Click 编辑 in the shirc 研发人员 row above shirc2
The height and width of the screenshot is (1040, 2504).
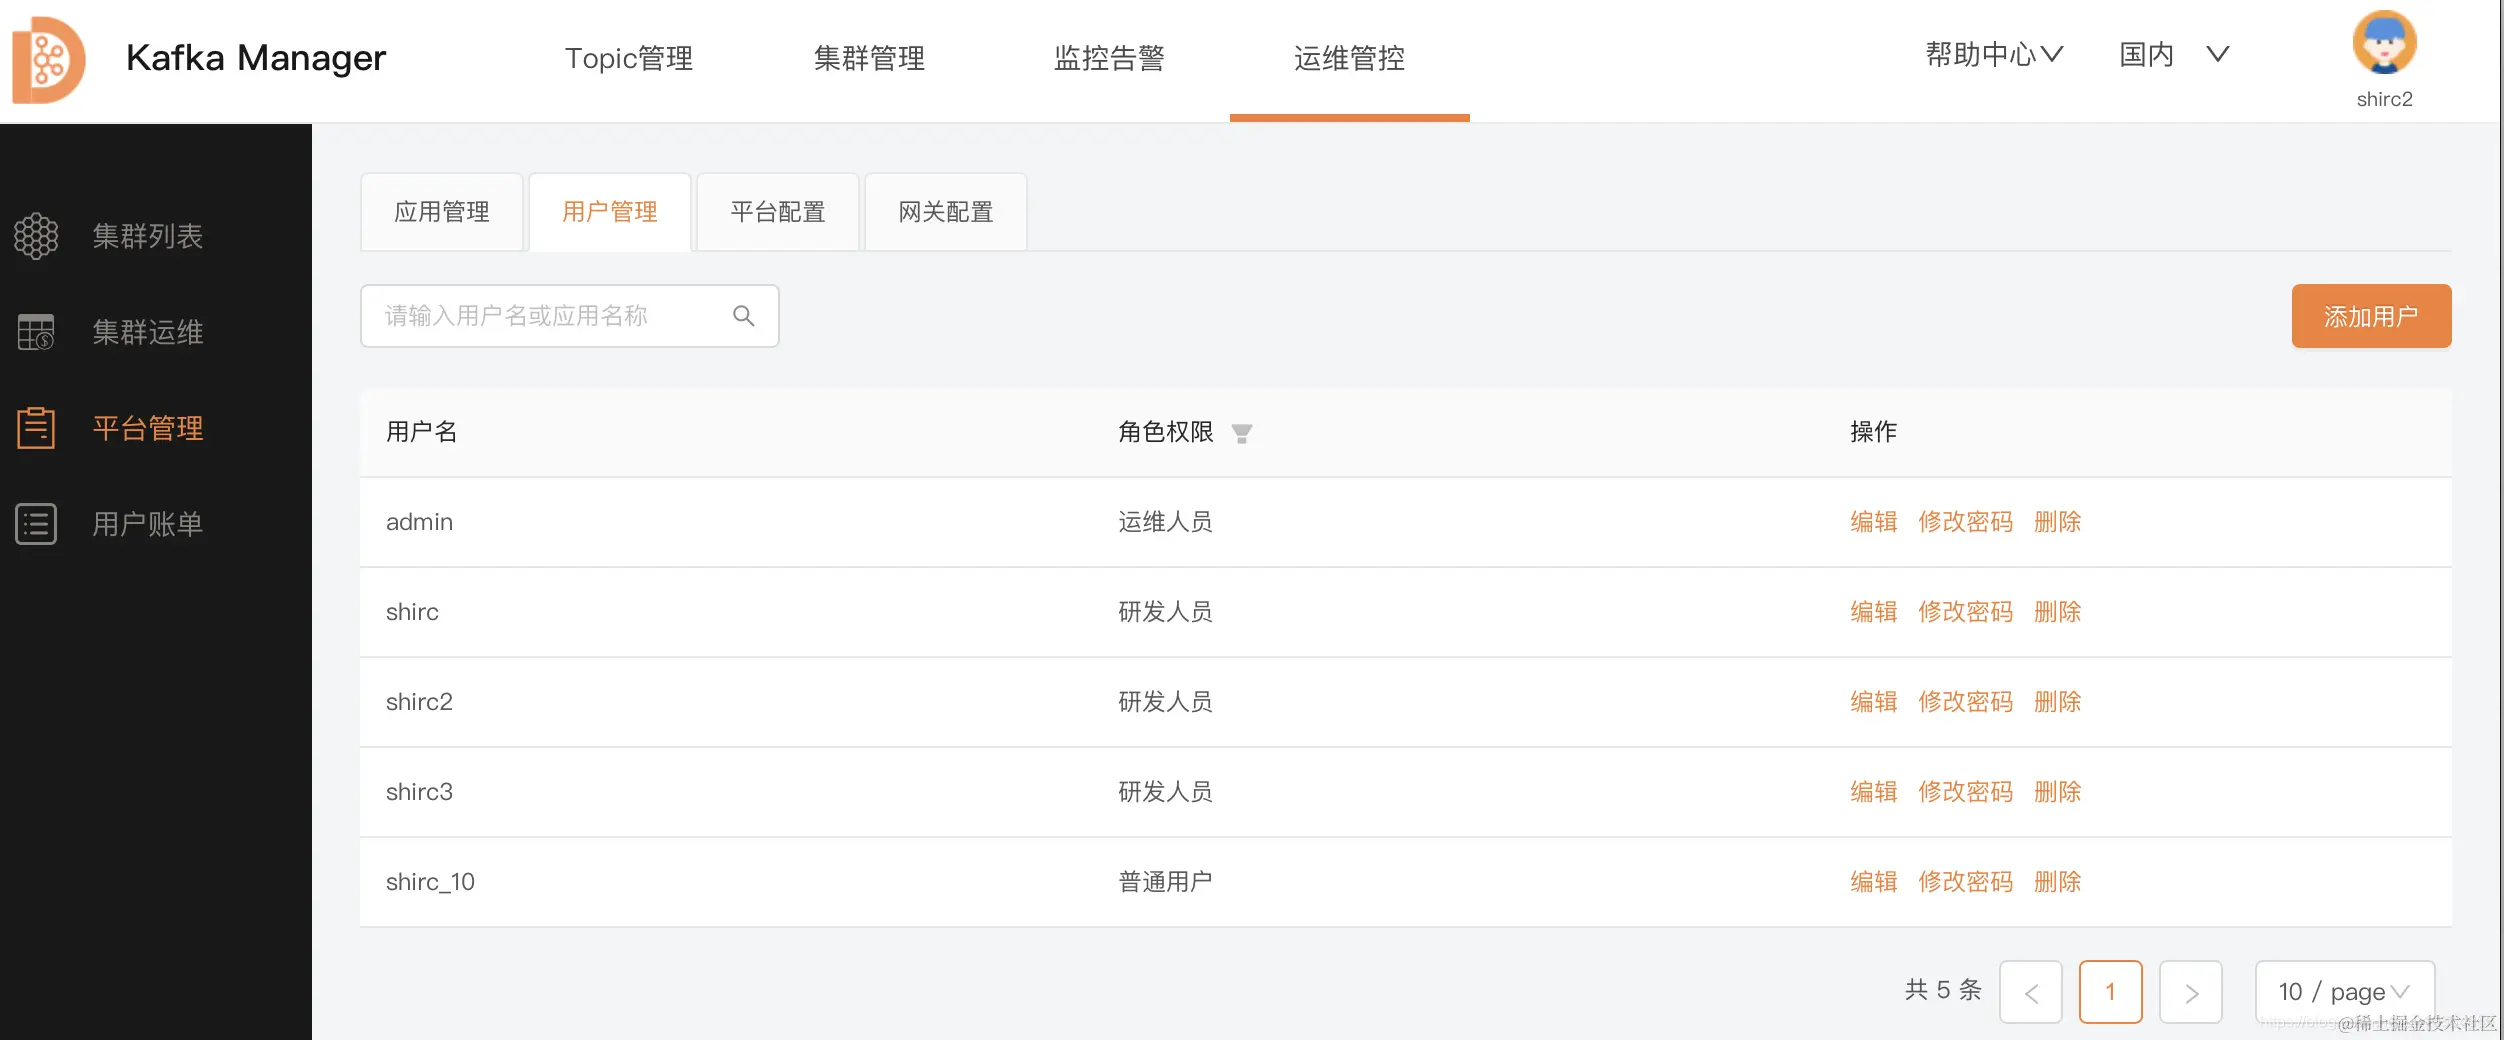coord(1873,612)
